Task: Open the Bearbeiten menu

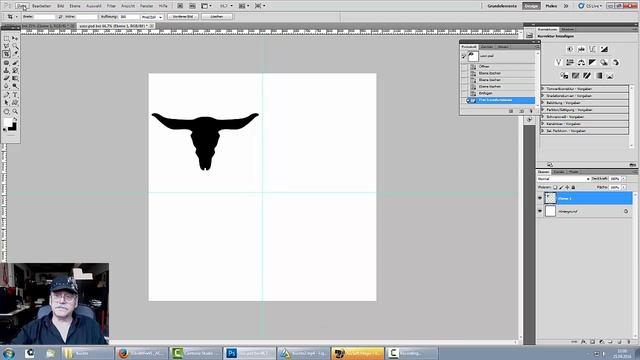Action: click(42, 6)
